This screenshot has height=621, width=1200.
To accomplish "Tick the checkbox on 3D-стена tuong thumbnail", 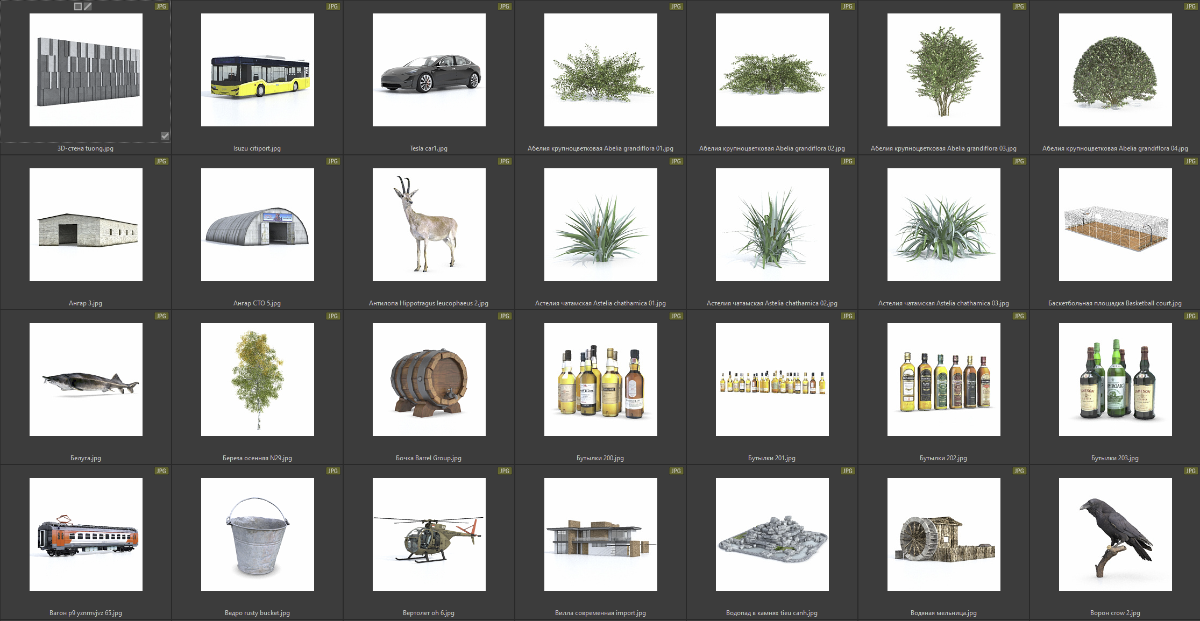I will (165, 135).
